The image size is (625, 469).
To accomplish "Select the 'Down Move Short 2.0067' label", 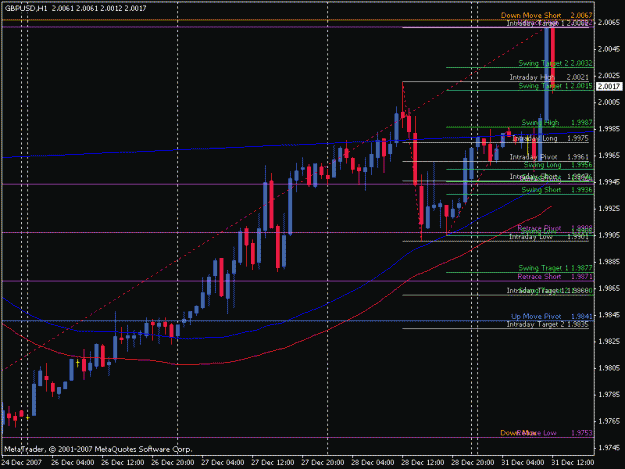I will pyautogui.click(x=546, y=16).
